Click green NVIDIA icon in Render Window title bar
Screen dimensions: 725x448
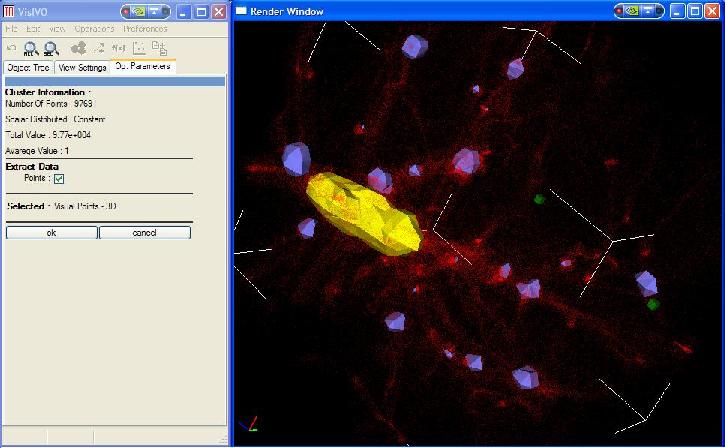632,11
